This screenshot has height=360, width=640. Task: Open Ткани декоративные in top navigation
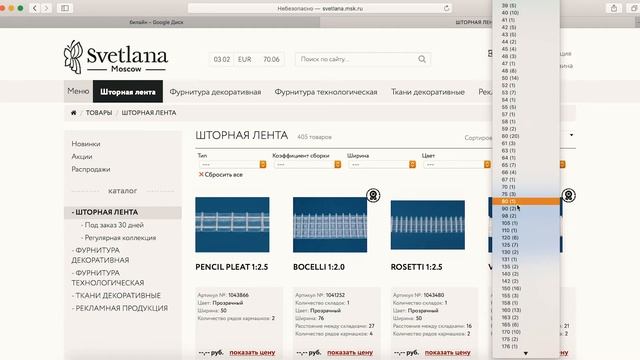tap(428, 92)
